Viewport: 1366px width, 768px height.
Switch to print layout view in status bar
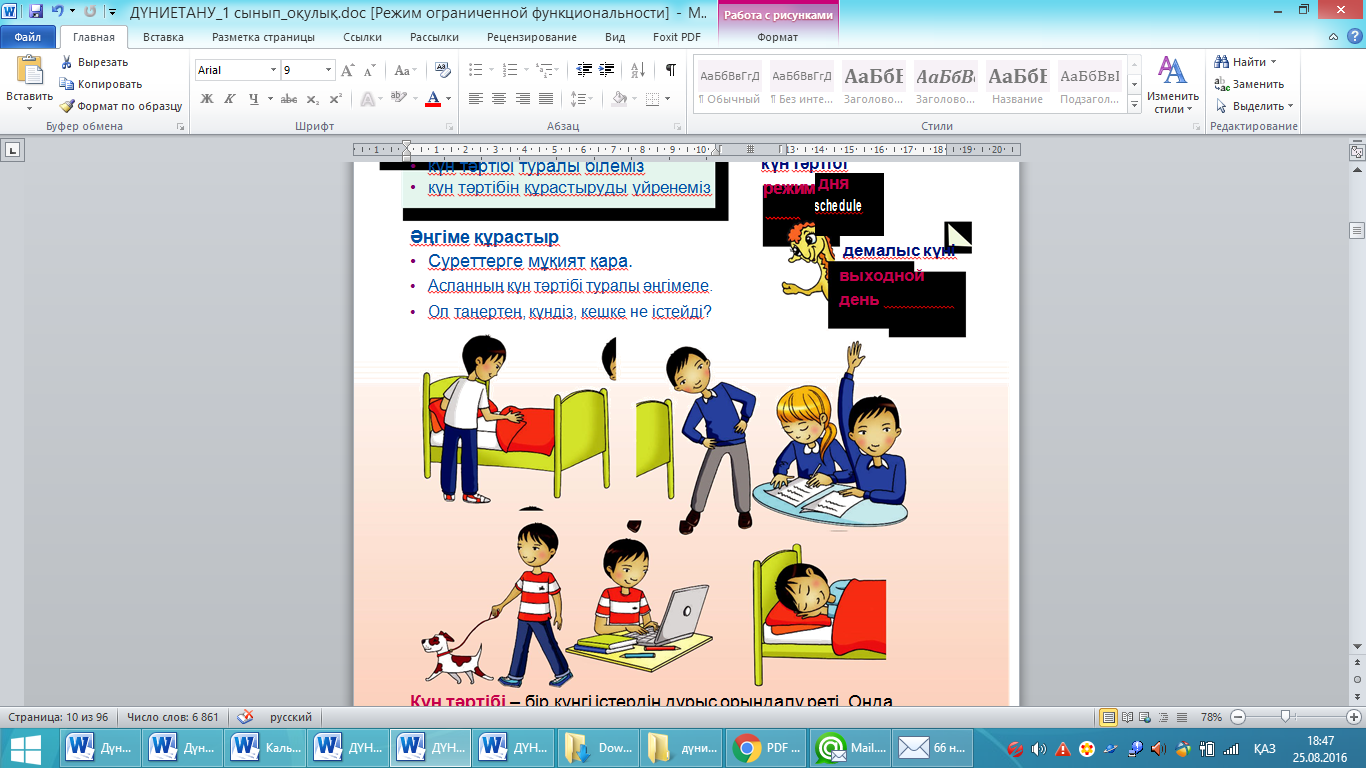point(1109,717)
